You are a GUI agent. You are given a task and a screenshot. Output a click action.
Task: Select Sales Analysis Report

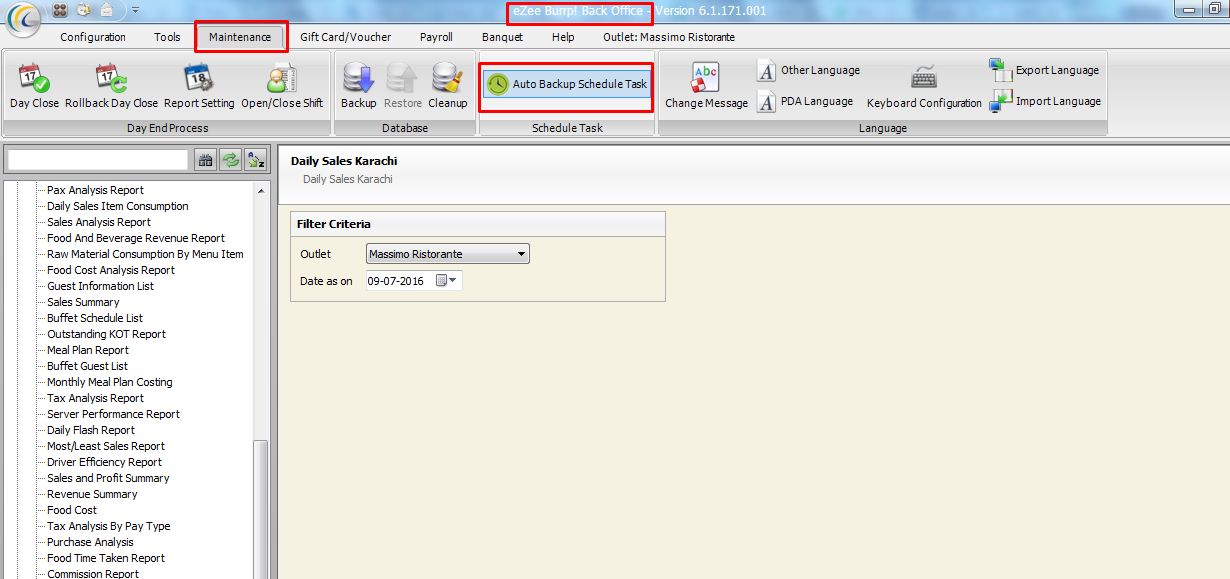[x=99, y=222]
